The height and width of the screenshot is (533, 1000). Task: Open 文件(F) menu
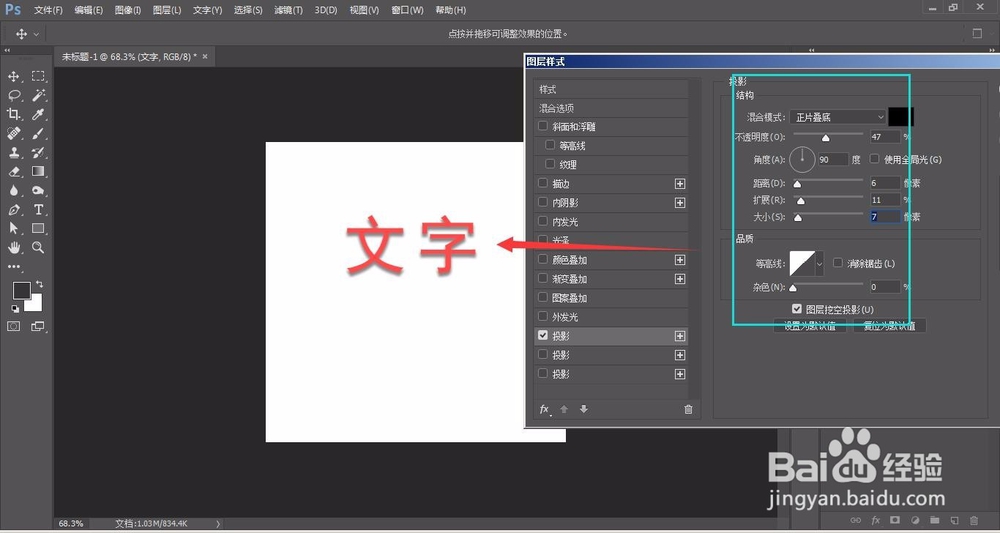pyautogui.click(x=48, y=10)
